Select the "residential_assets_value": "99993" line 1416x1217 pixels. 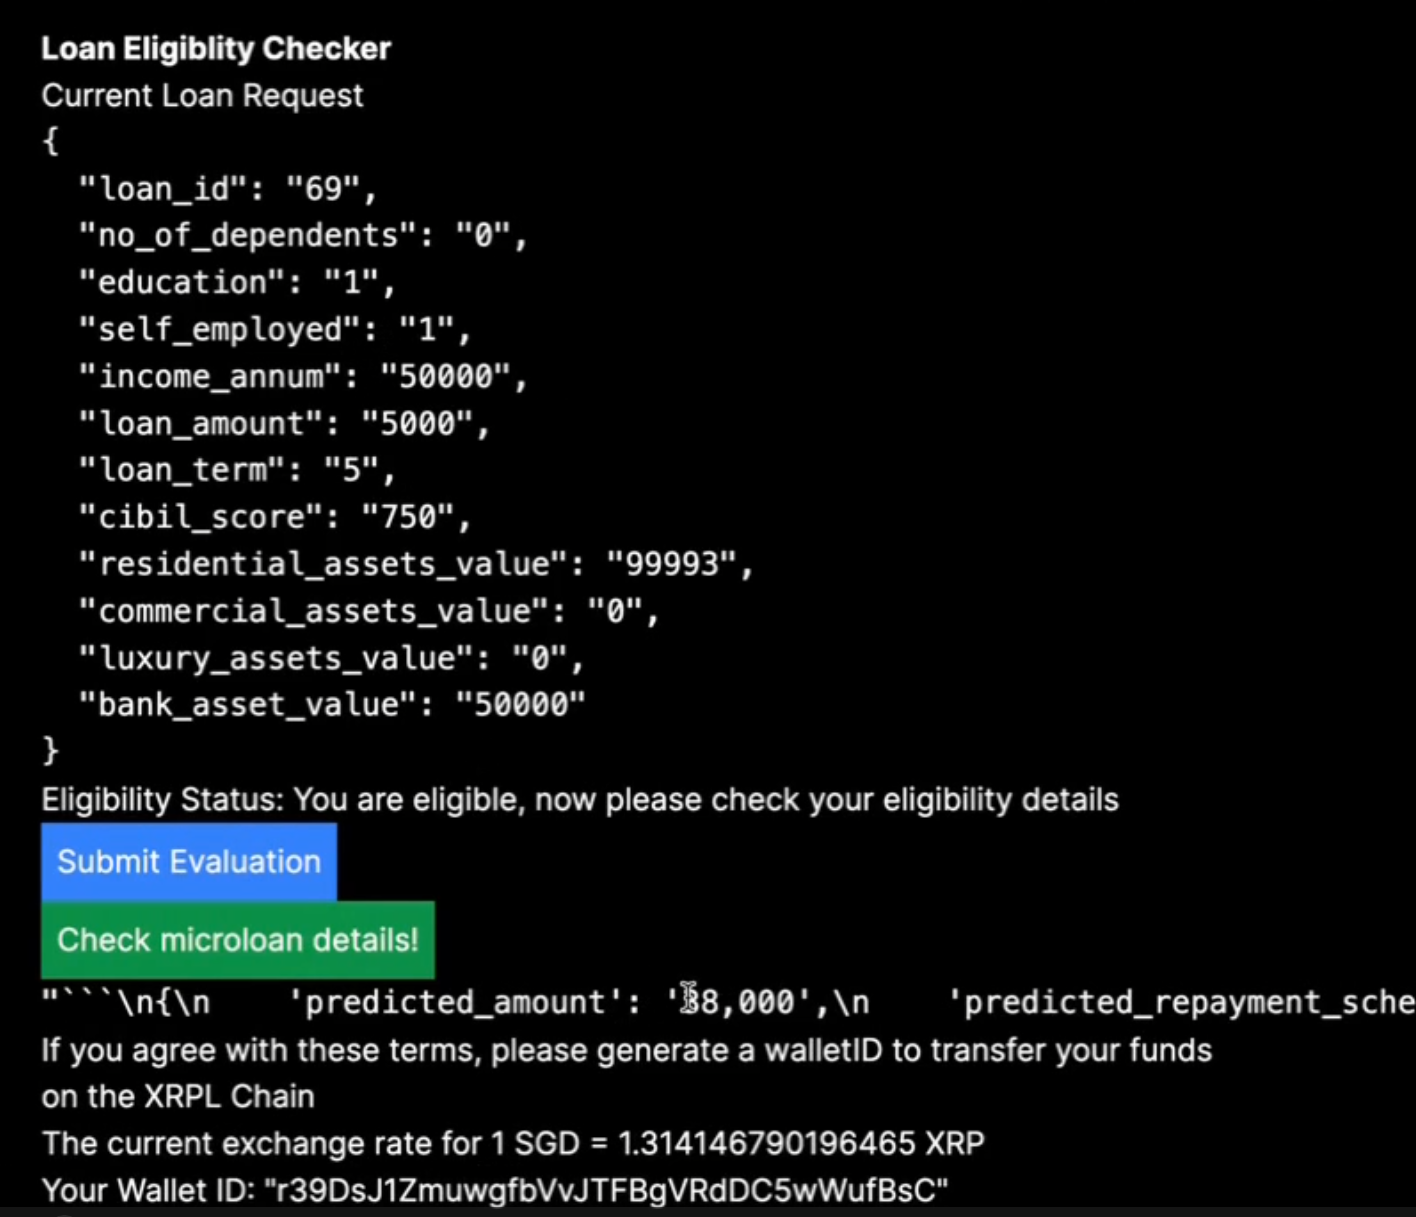point(416,565)
